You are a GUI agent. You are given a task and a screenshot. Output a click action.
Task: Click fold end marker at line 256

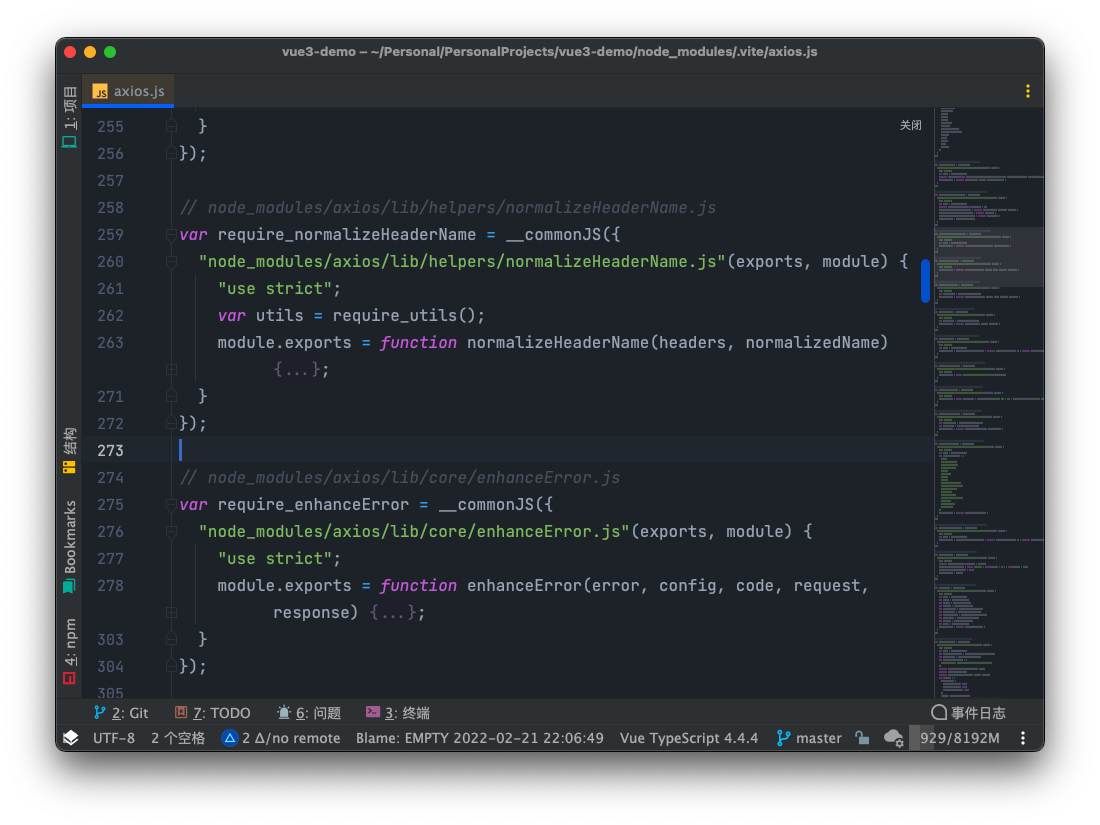[171, 153]
